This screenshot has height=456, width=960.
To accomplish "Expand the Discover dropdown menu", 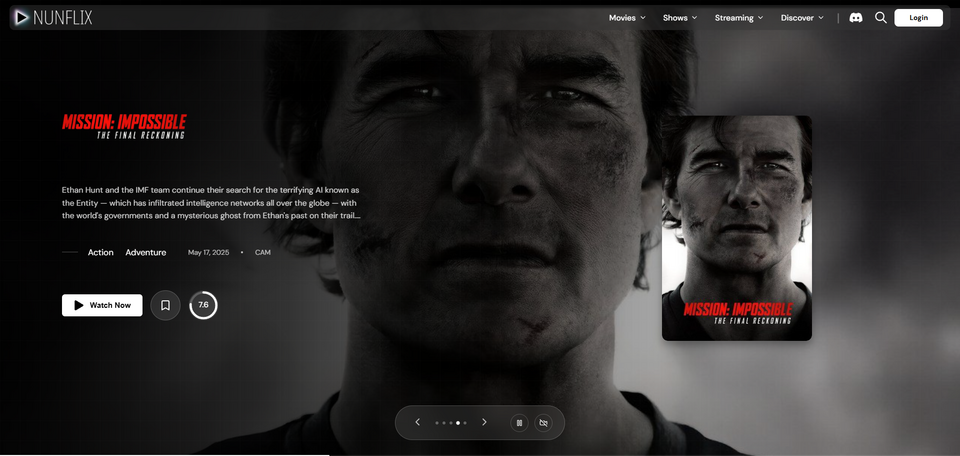I will pyautogui.click(x=802, y=18).
